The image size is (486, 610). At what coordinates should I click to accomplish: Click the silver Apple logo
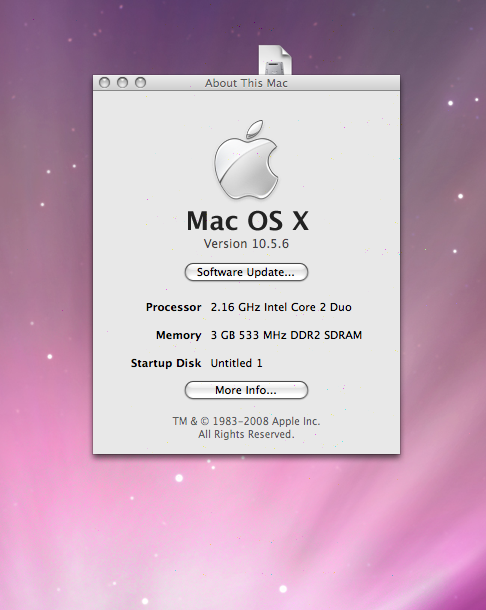[246, 160]
